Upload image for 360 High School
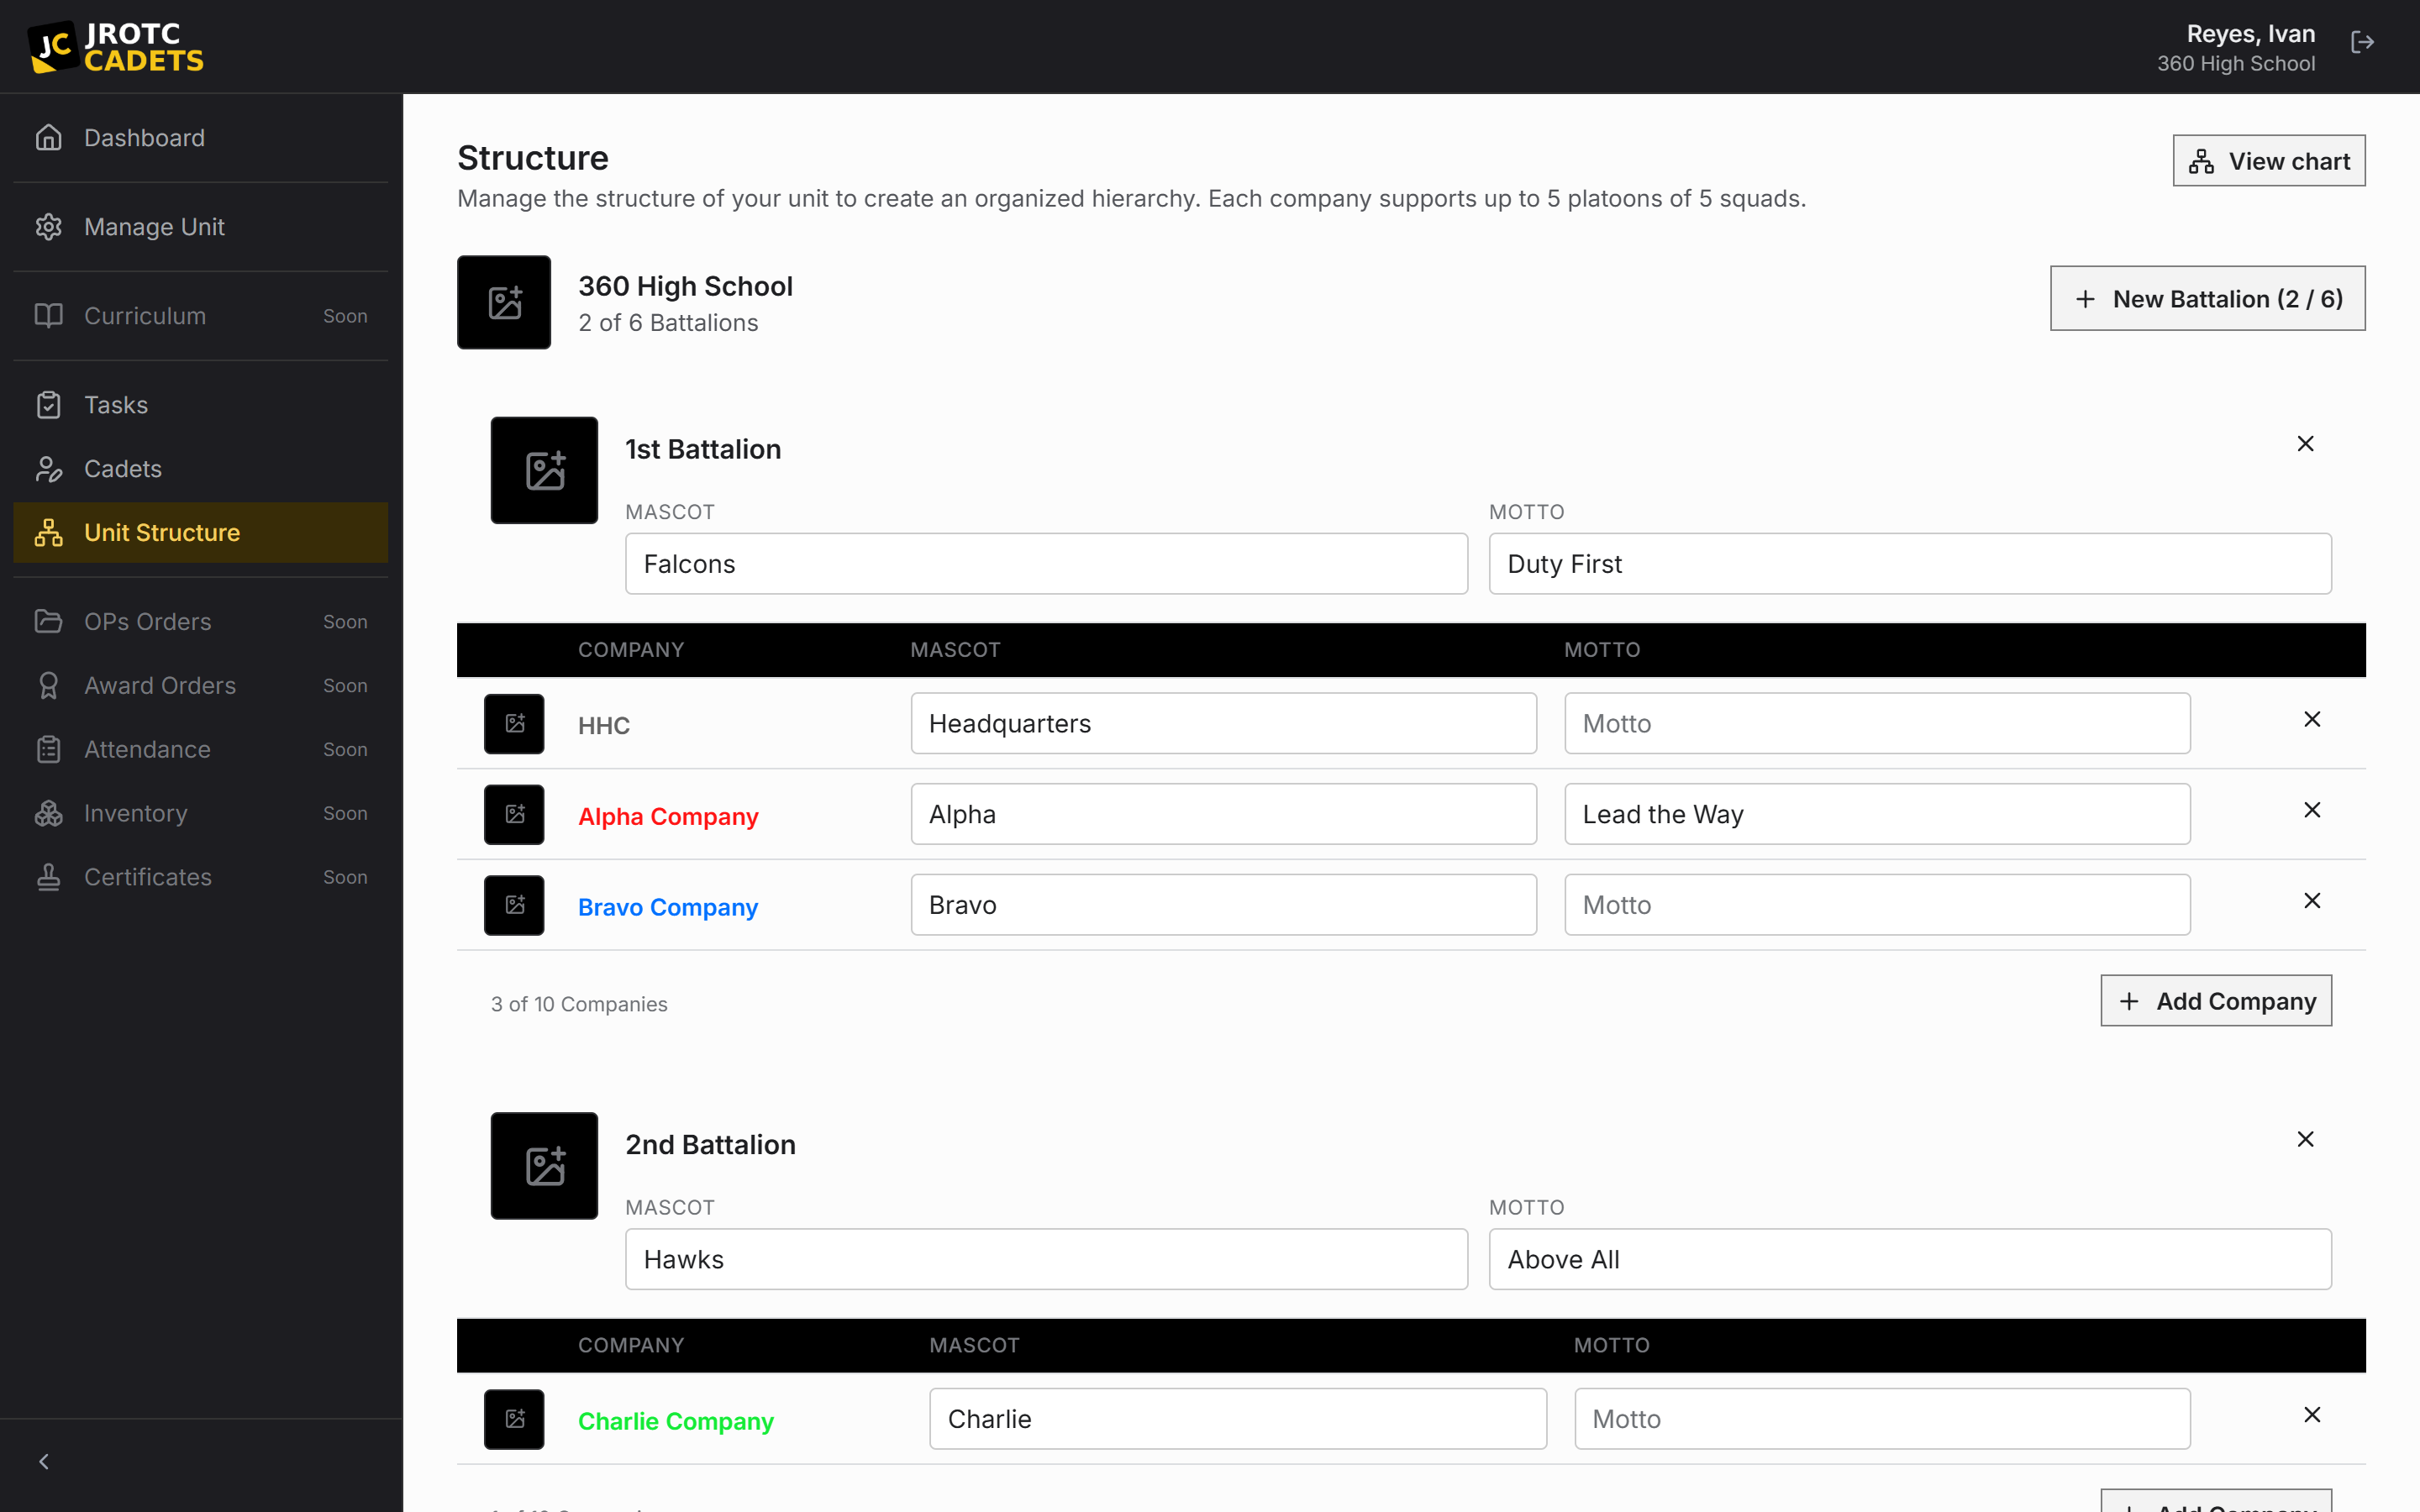Image resolution: width=2420 pixels, height=1512 pixels. point(504,302)
